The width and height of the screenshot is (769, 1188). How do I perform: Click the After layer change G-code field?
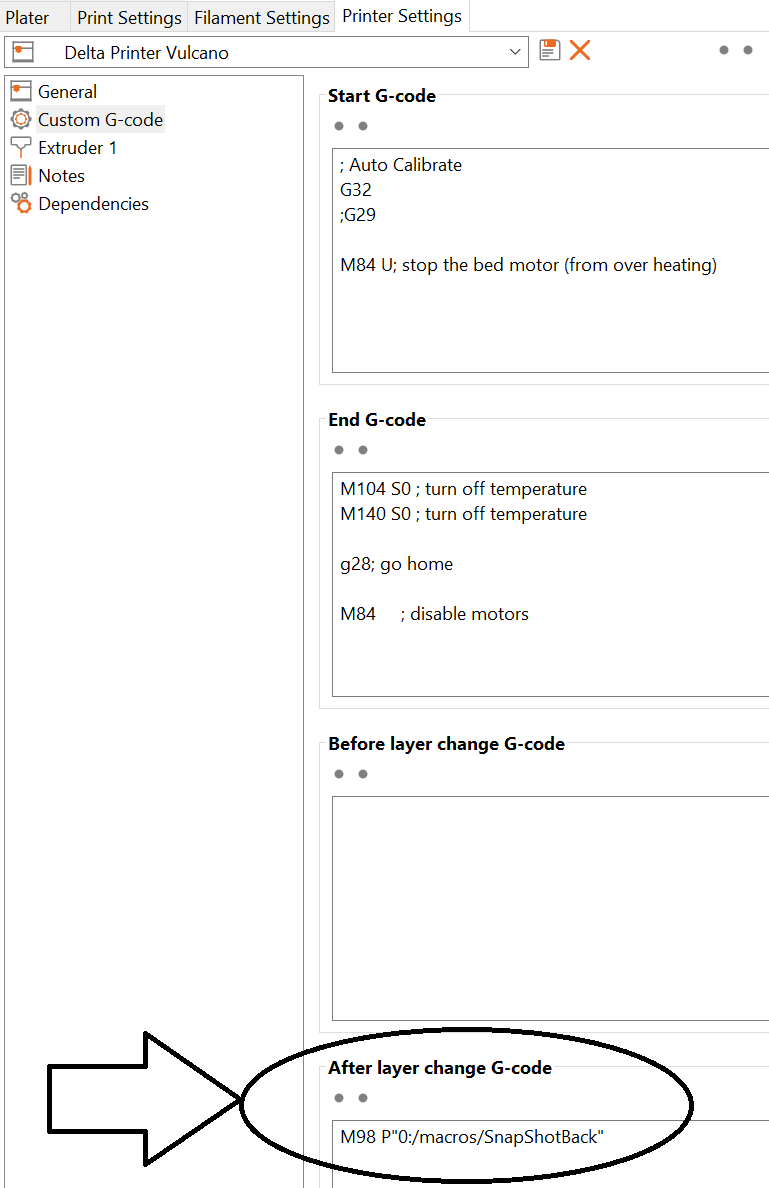(x=550, y=1150)
